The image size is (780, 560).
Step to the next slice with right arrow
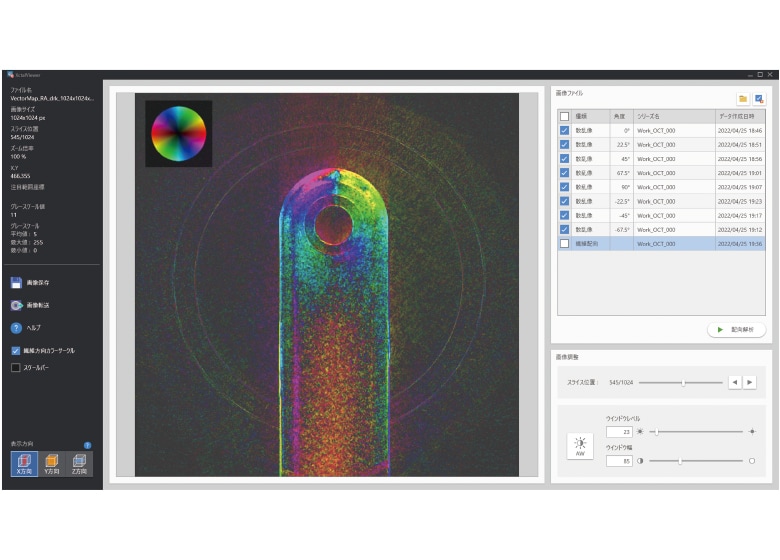(x=750, y=382)
